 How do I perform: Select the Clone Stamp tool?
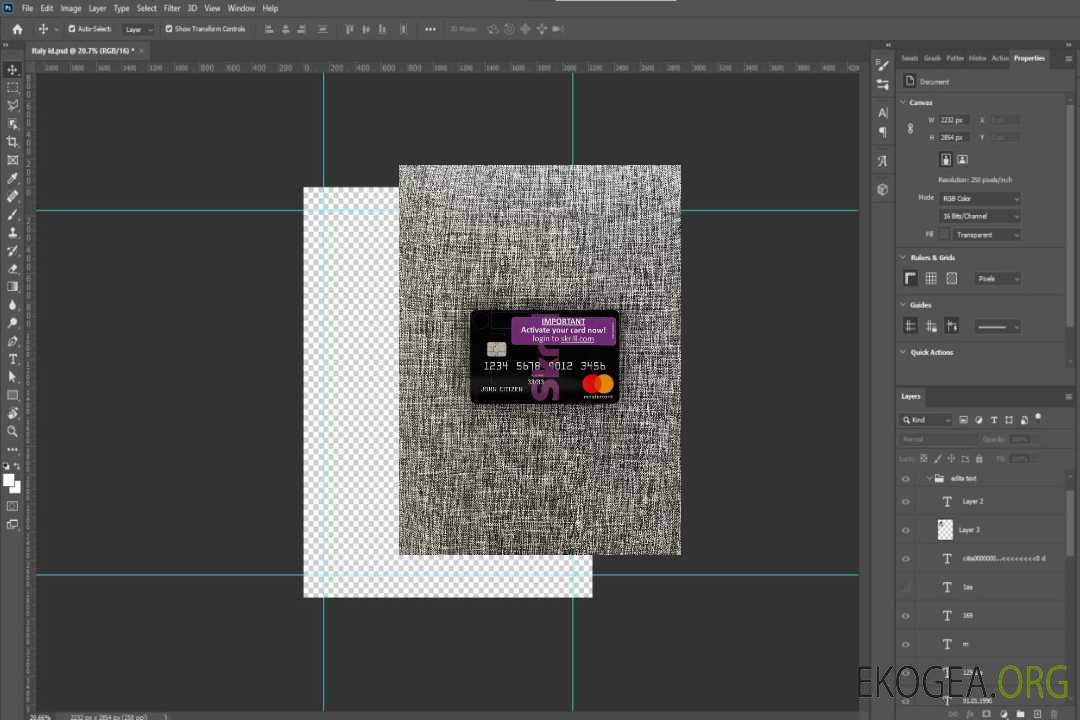tap(12, 232)
